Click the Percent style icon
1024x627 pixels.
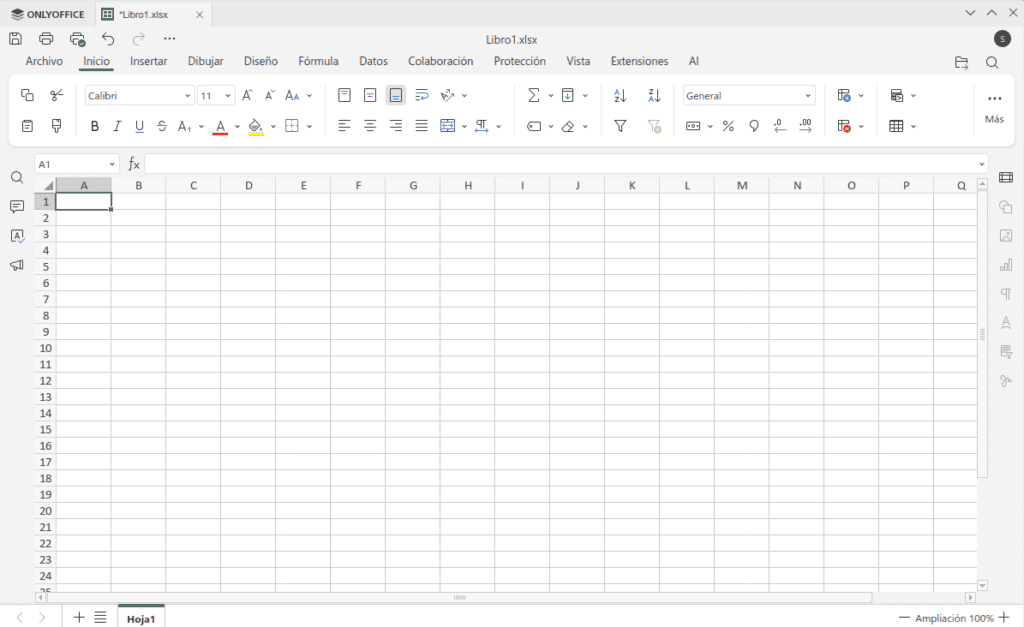[x=728, y=126]
